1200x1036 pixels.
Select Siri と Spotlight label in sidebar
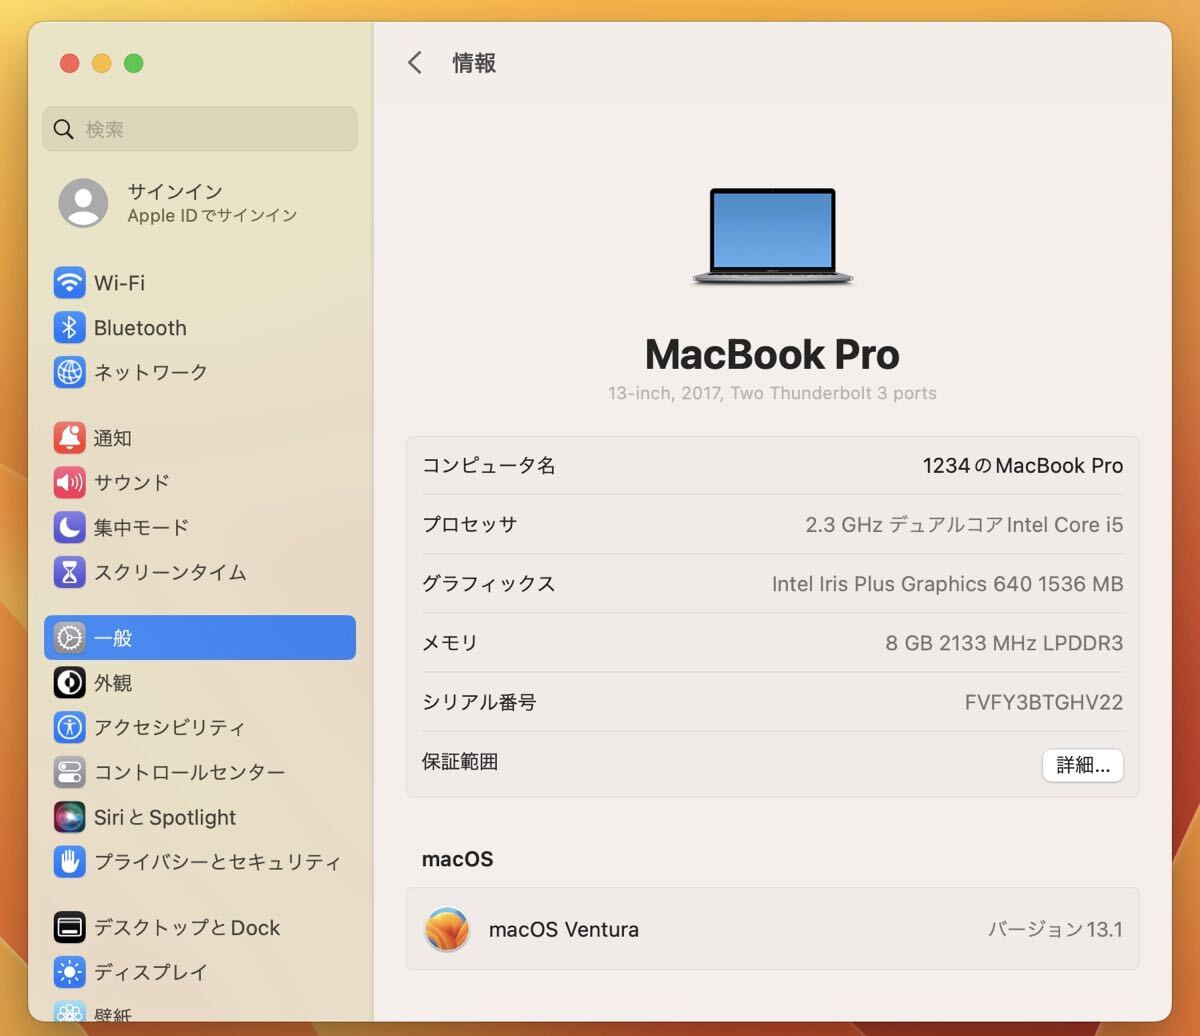pos(165,817)
